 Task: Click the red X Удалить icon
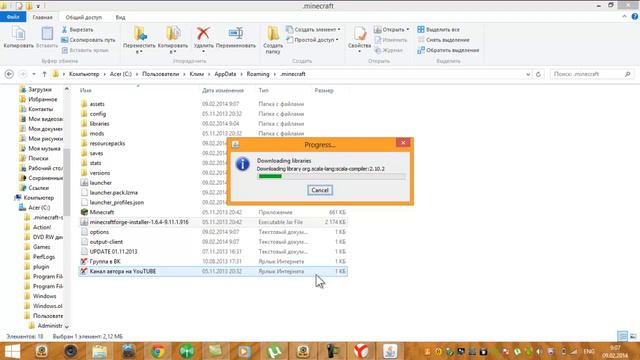pos(203,33)
